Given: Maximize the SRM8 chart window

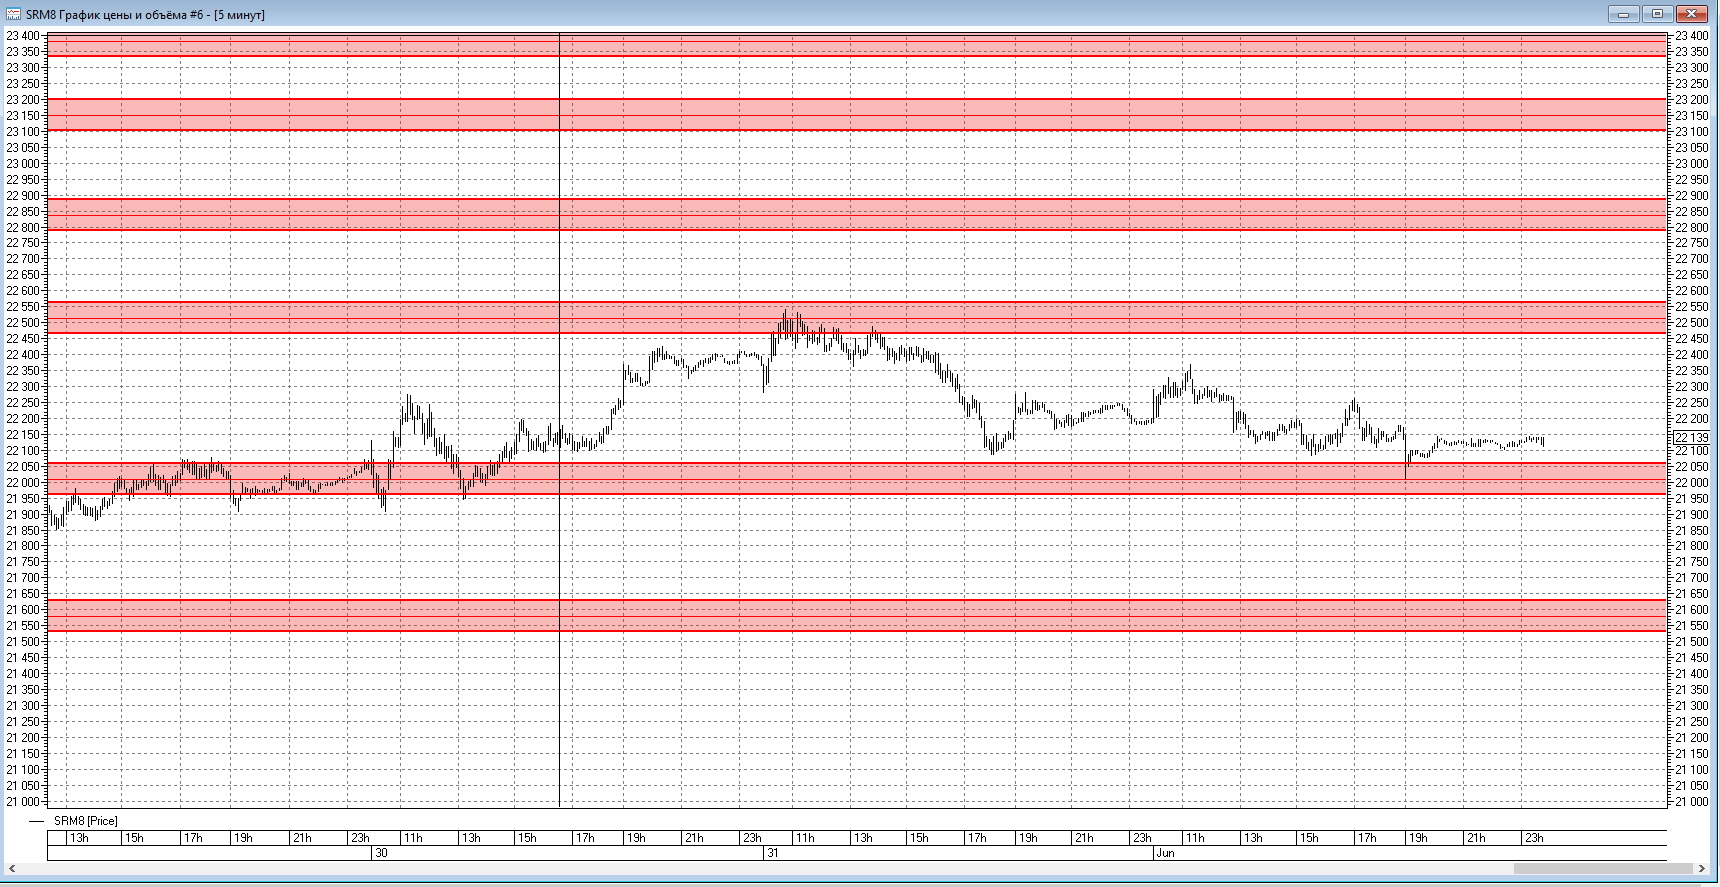Looking at the screenshot, I should pyautogui.click(x=1657, y=14).
